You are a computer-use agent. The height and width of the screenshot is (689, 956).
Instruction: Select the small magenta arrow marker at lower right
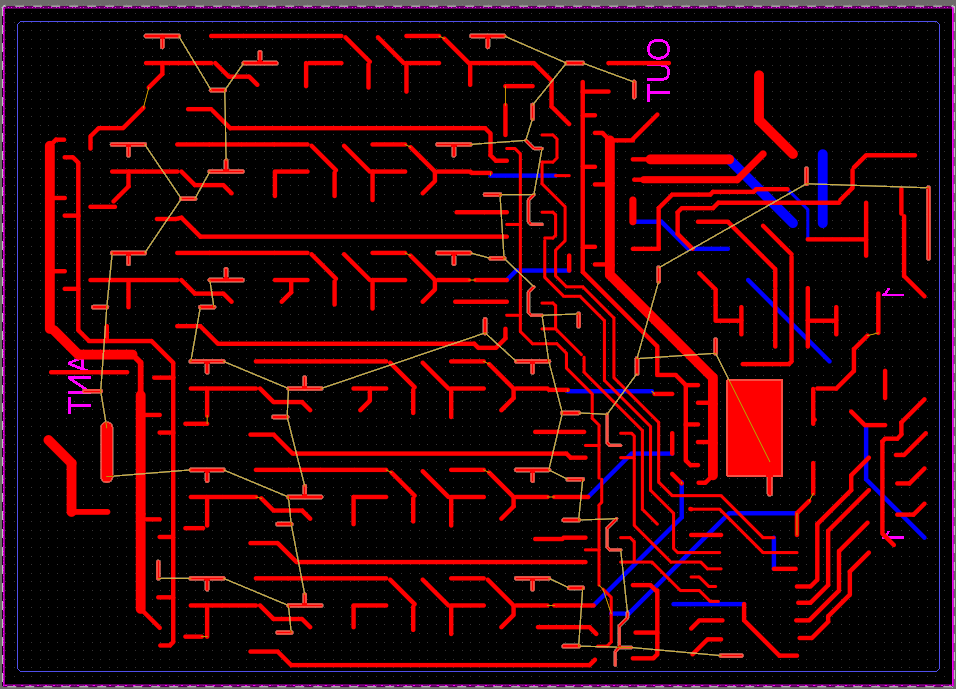[x=893, y=536]
